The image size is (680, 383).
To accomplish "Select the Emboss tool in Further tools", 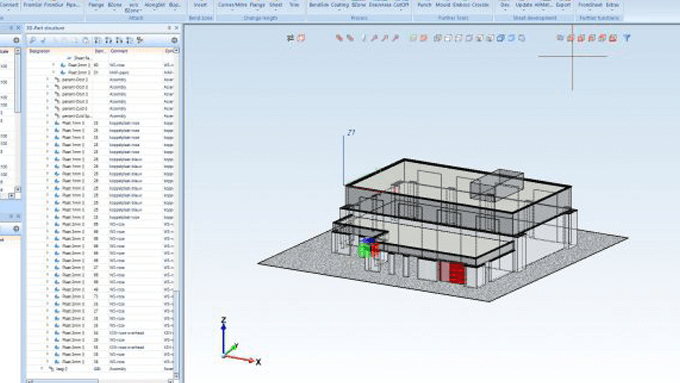I will click(x=461, y=5).
